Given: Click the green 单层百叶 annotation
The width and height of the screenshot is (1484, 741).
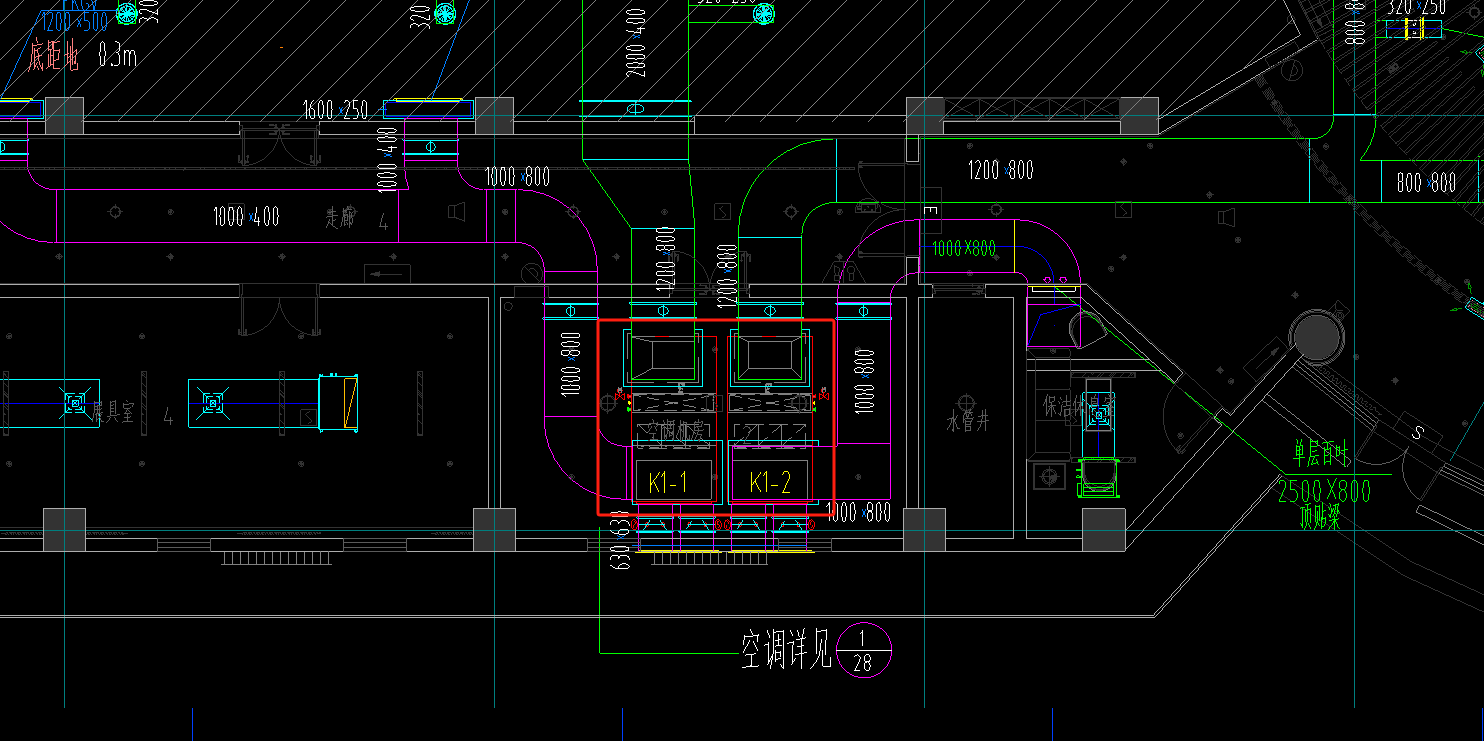Looking at the screenshot, I should tap(1322, 456).
